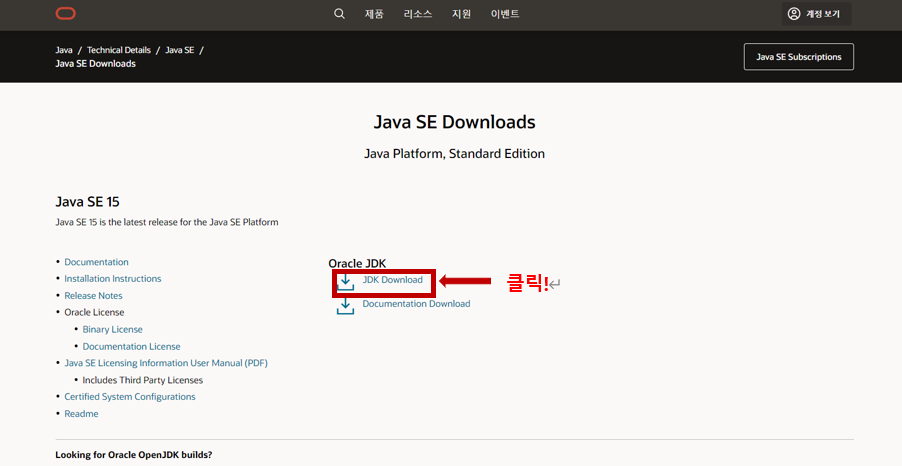Image resolution: width=902 pixels, height=466 pixels.
Task: Open the 리소스 menu
Action: click(418, 14)
